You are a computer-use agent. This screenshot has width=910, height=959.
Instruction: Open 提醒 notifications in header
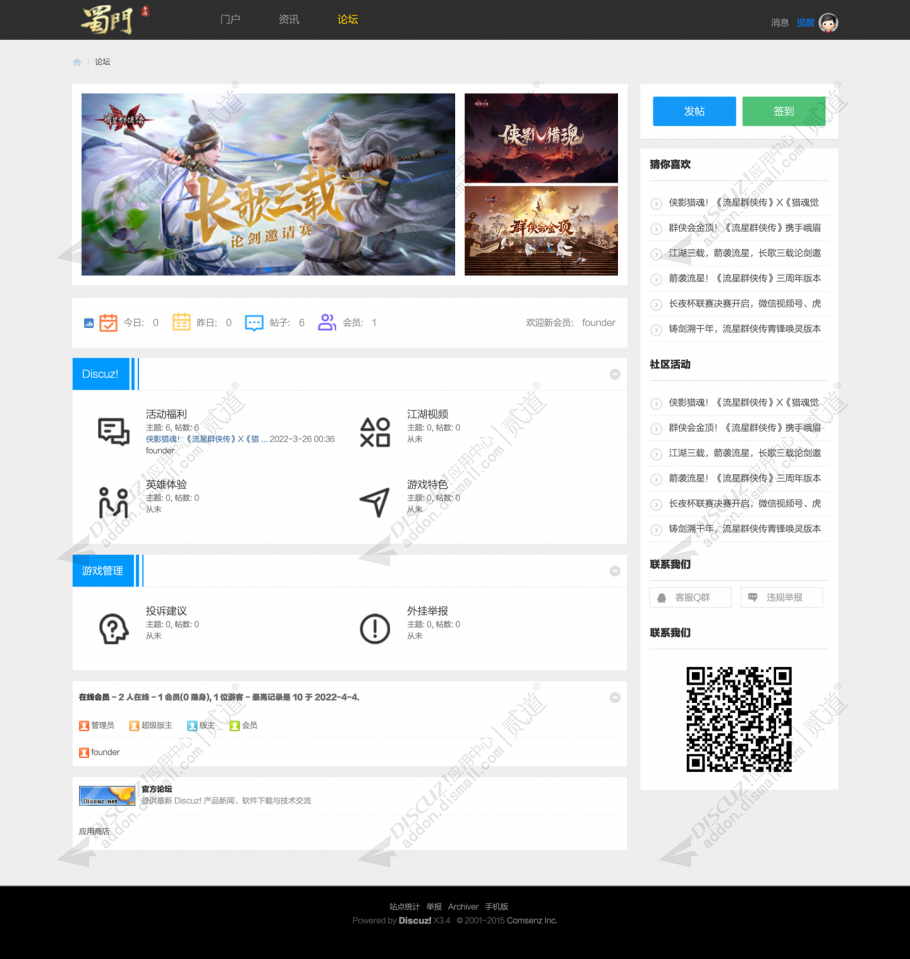[805, 23]
